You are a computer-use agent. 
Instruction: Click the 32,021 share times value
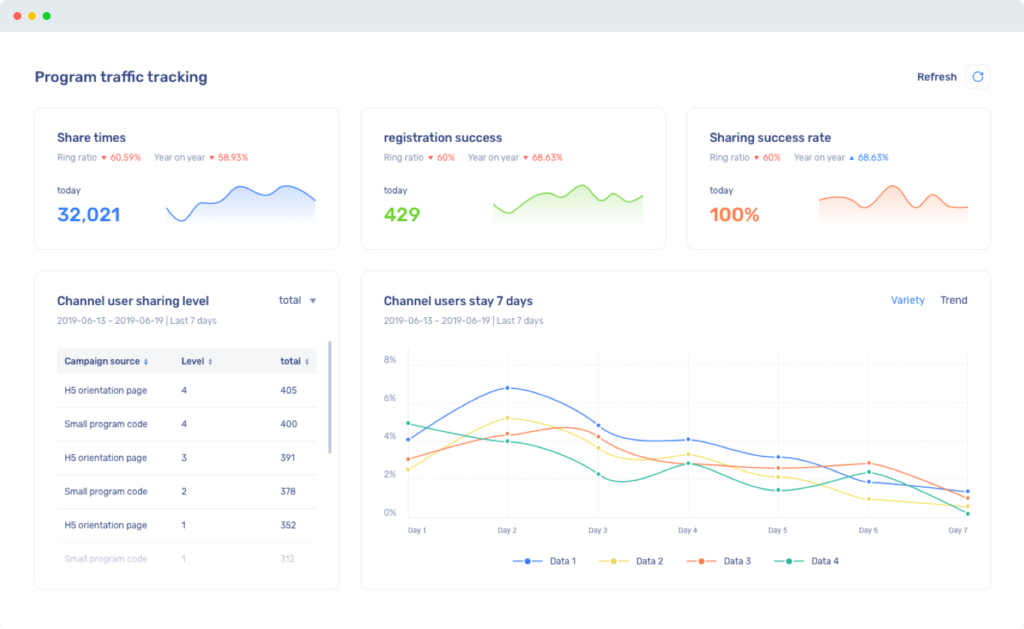pyautogui.click(x=89, y=214)
